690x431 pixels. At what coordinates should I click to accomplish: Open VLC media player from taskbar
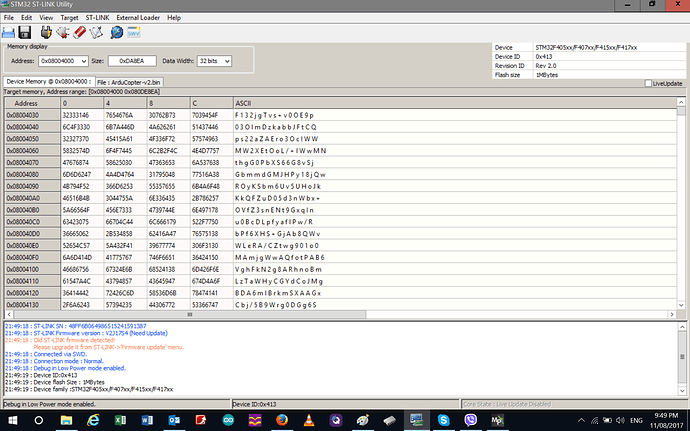pyautogui.click(x=309, y=420)
